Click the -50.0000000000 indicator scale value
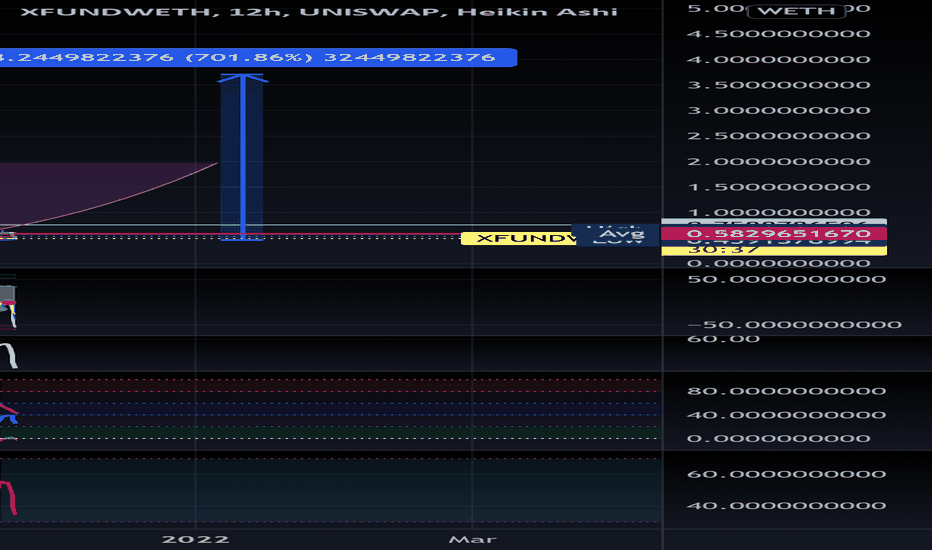Viewport: 932px width, 550px height. coord(794,325)
